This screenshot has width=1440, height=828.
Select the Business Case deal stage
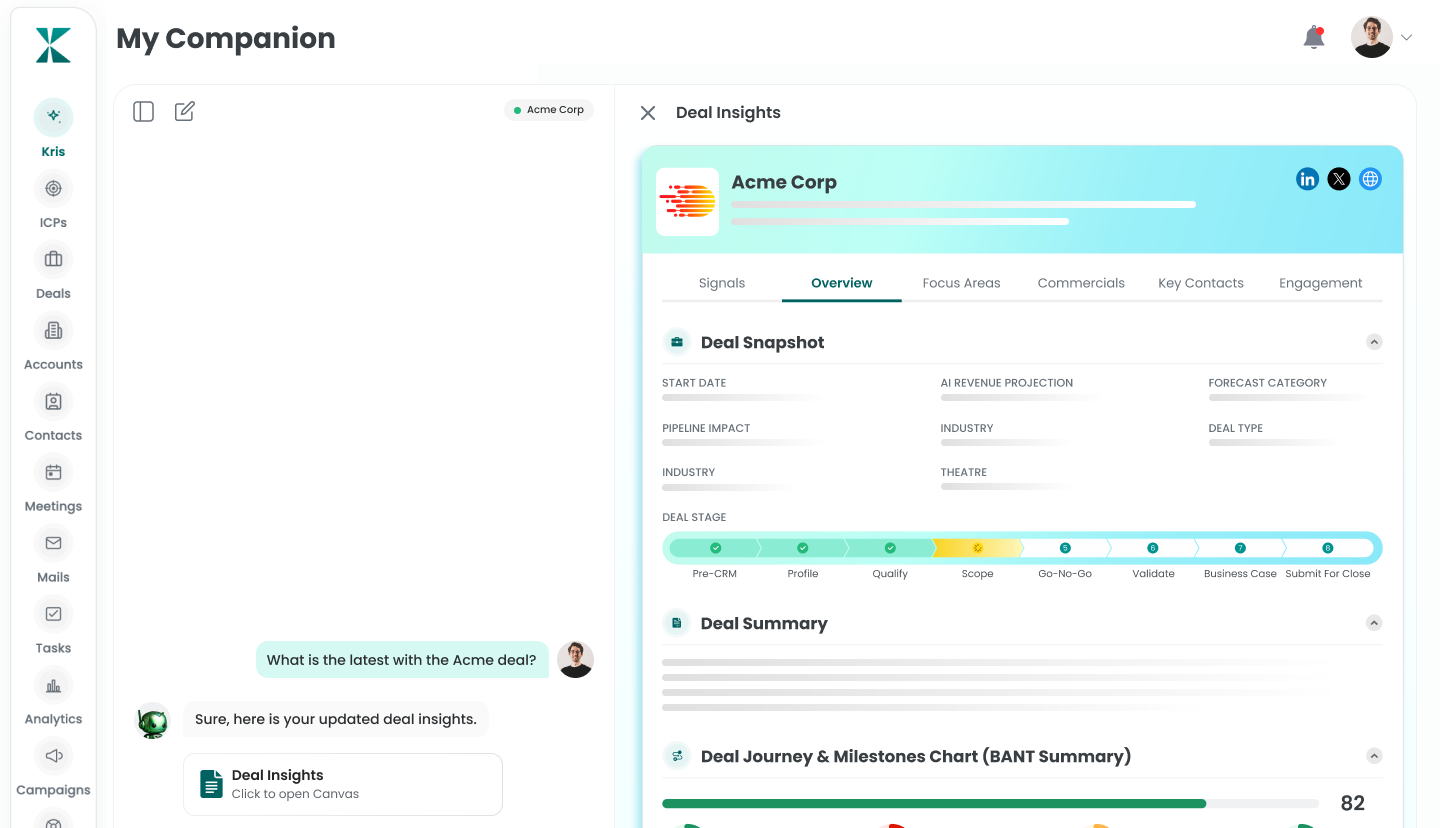[x=1240, y=548]
